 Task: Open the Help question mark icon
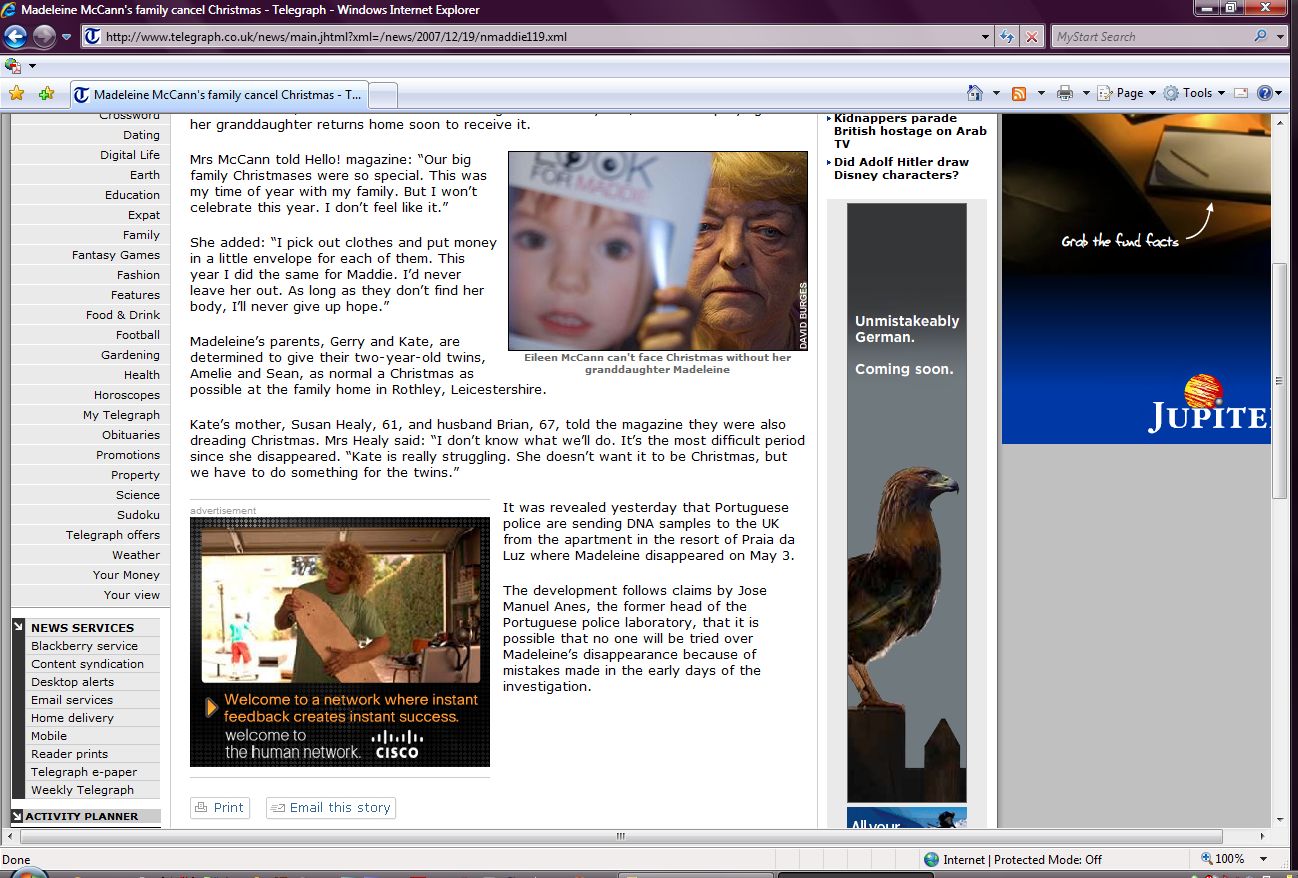1264,93
